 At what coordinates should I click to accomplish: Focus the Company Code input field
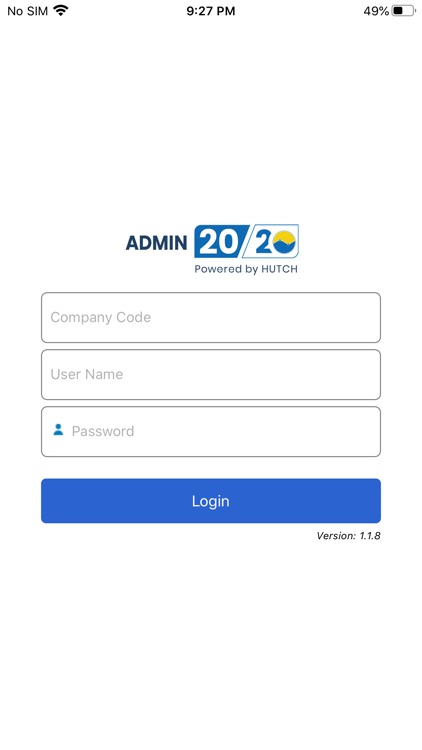(x=211, y=318)
